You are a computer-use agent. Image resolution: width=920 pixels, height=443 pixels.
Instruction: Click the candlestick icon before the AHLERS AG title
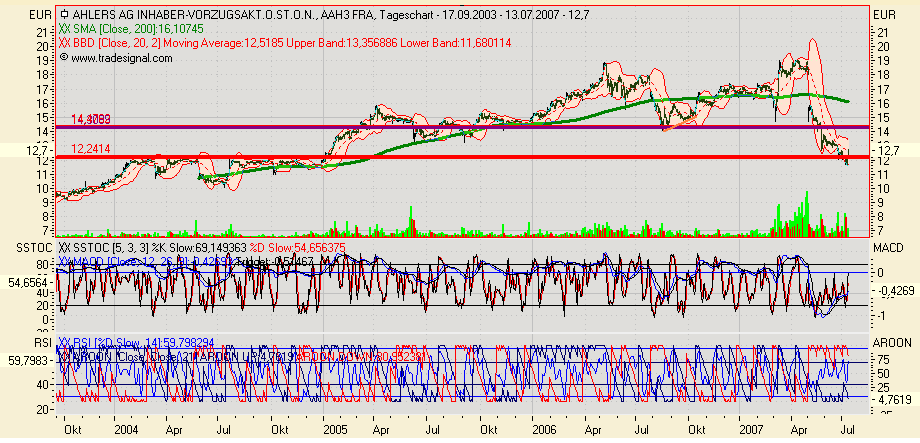tap(64, 15)
